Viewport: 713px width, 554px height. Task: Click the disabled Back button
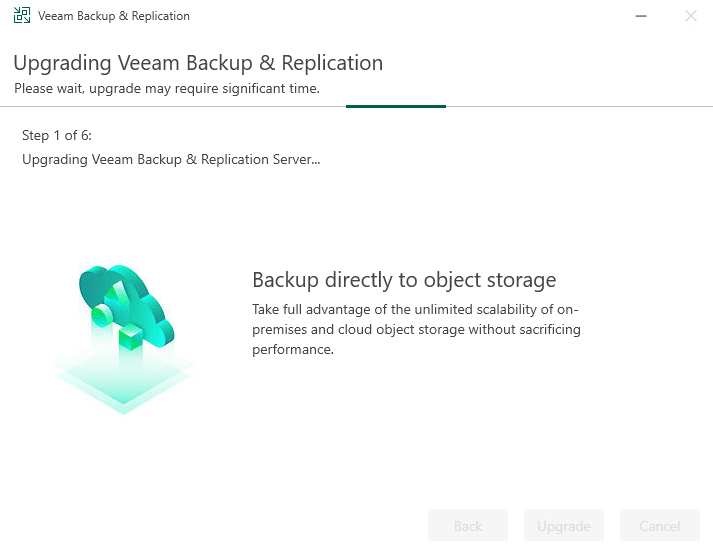468,526
